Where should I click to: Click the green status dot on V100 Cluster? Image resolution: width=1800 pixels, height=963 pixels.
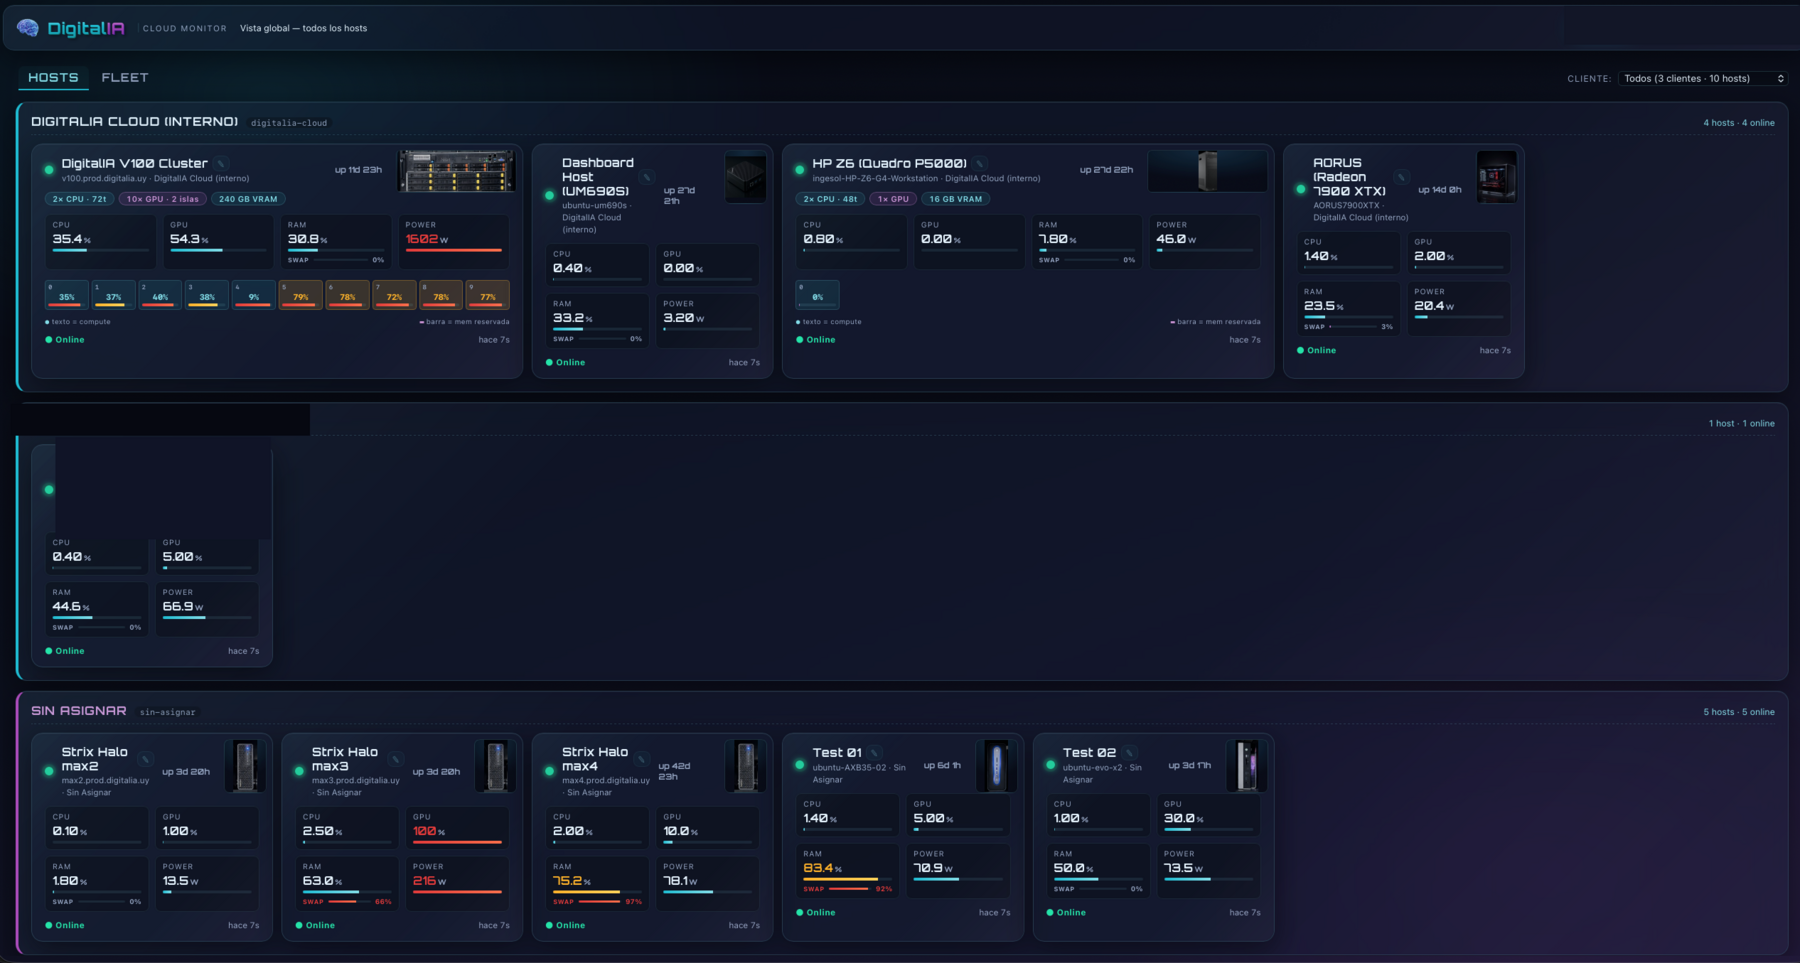click(49, 170)
